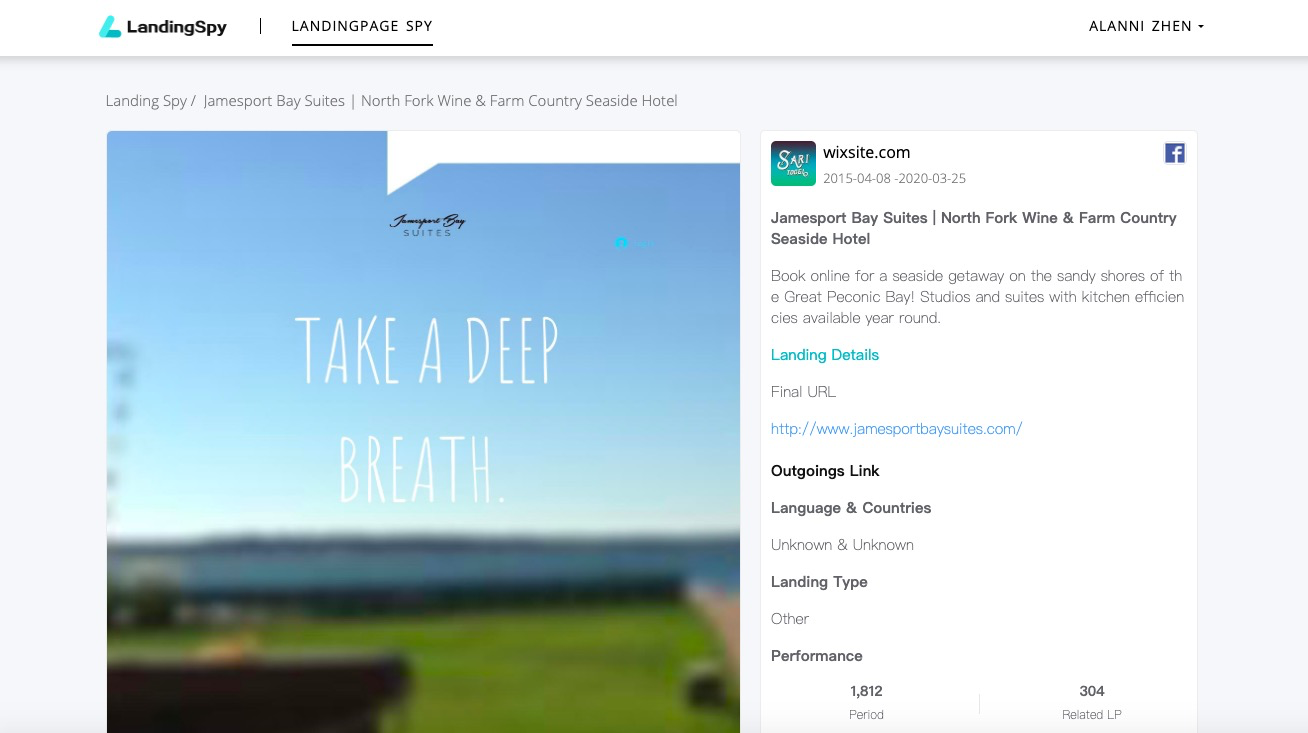Click the Unknown & Unknown value
Screen dimensions: 1308x733
coord(842,545)
